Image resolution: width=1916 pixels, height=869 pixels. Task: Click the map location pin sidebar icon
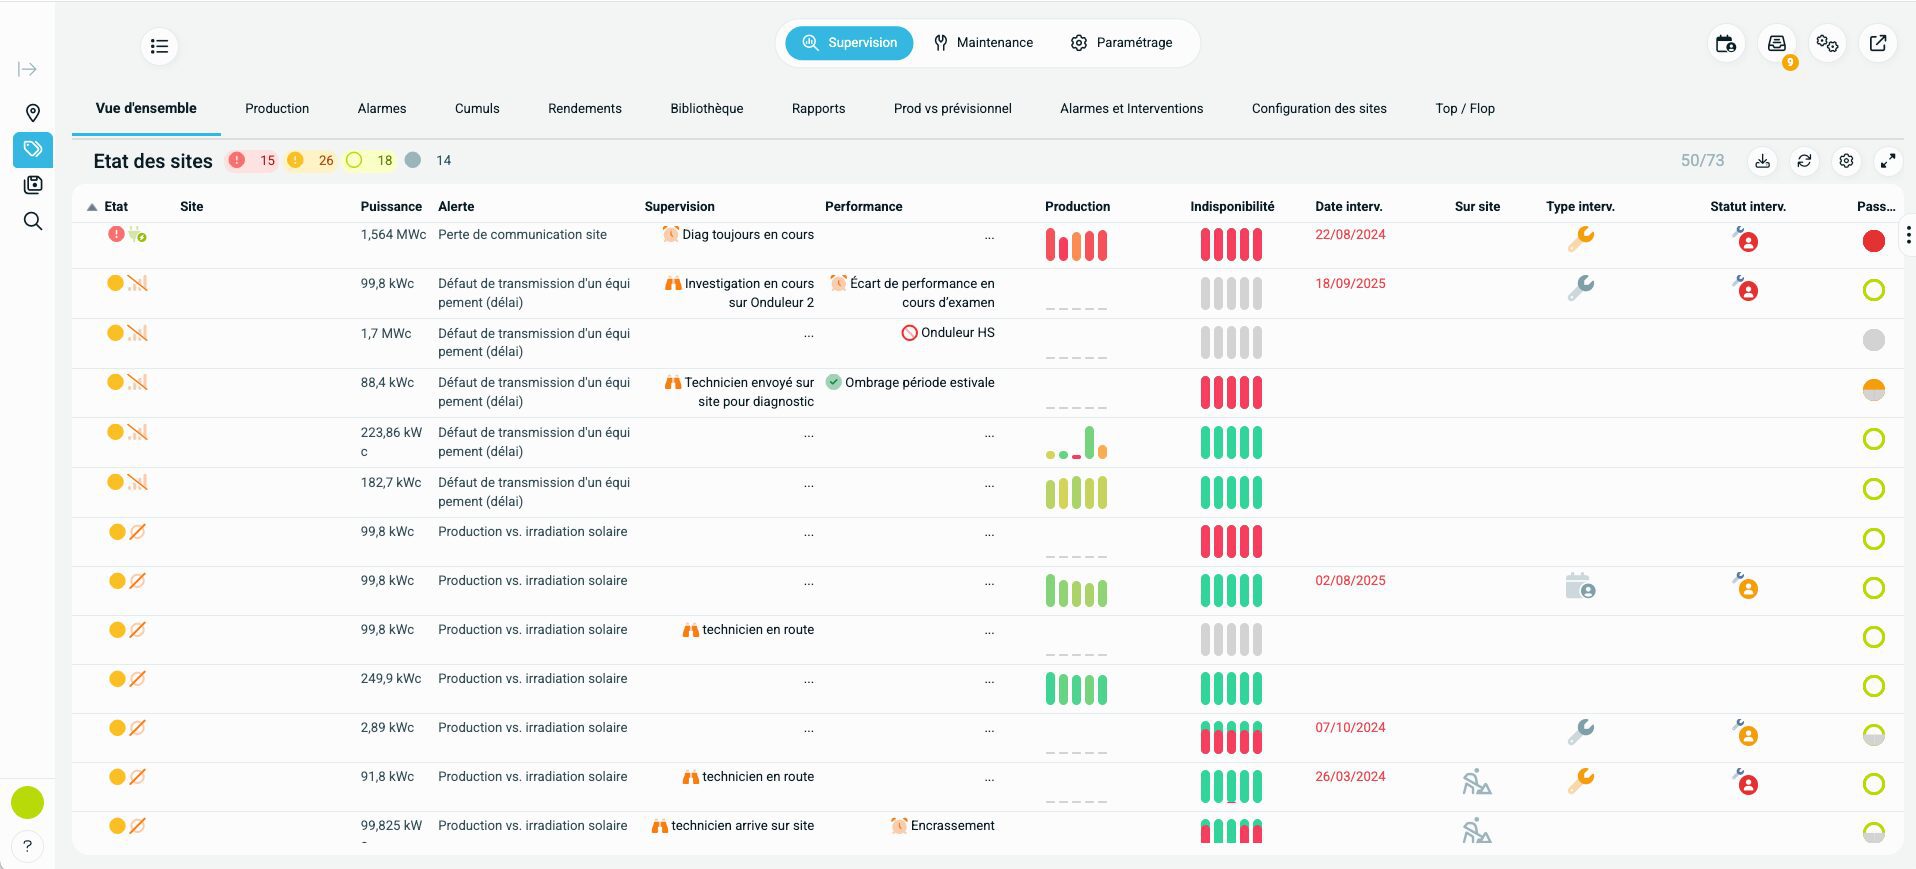32,113
